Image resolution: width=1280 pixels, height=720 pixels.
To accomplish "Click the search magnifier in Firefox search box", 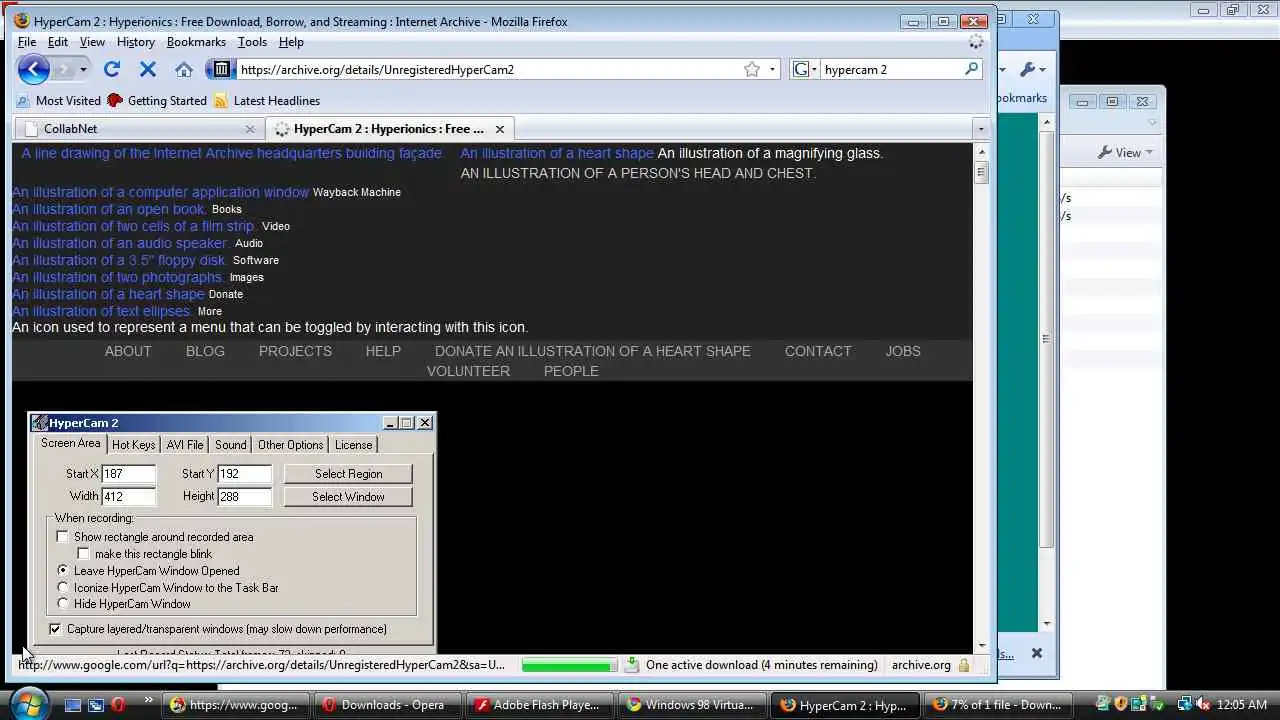I will [971, 69].
